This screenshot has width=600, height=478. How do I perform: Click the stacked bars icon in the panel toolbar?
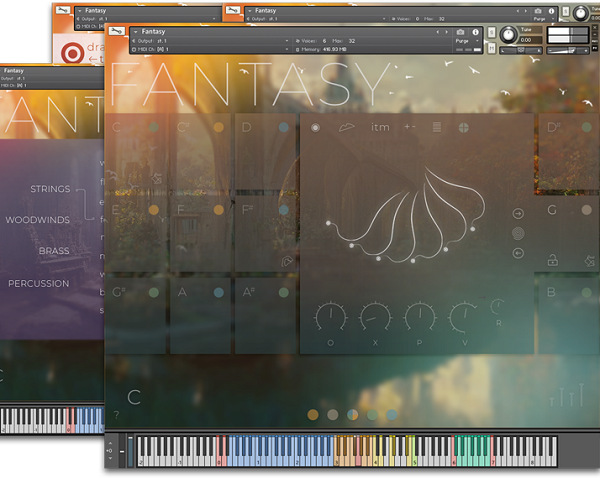click(x=437, y=127)
